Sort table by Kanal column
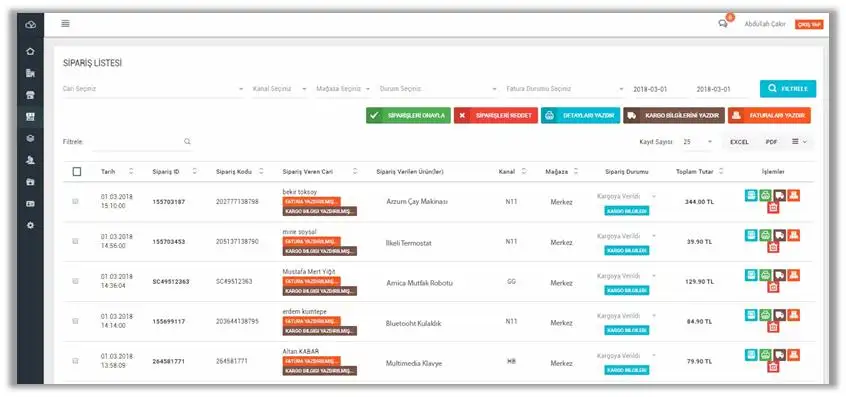846x397 pixels. (x=524, y=172)
